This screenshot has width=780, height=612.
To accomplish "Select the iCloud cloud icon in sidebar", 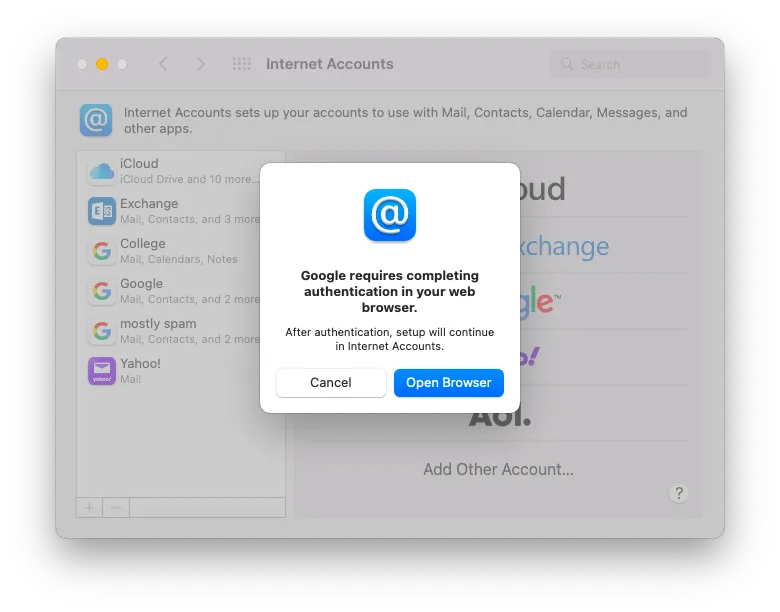I will [x=102, y=172].
